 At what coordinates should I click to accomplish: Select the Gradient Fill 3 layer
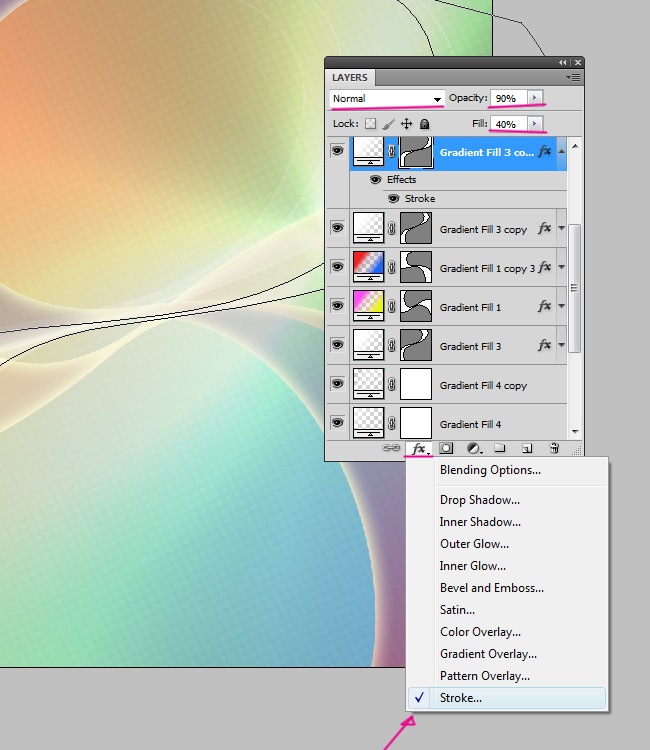click(x=472, y=346)
